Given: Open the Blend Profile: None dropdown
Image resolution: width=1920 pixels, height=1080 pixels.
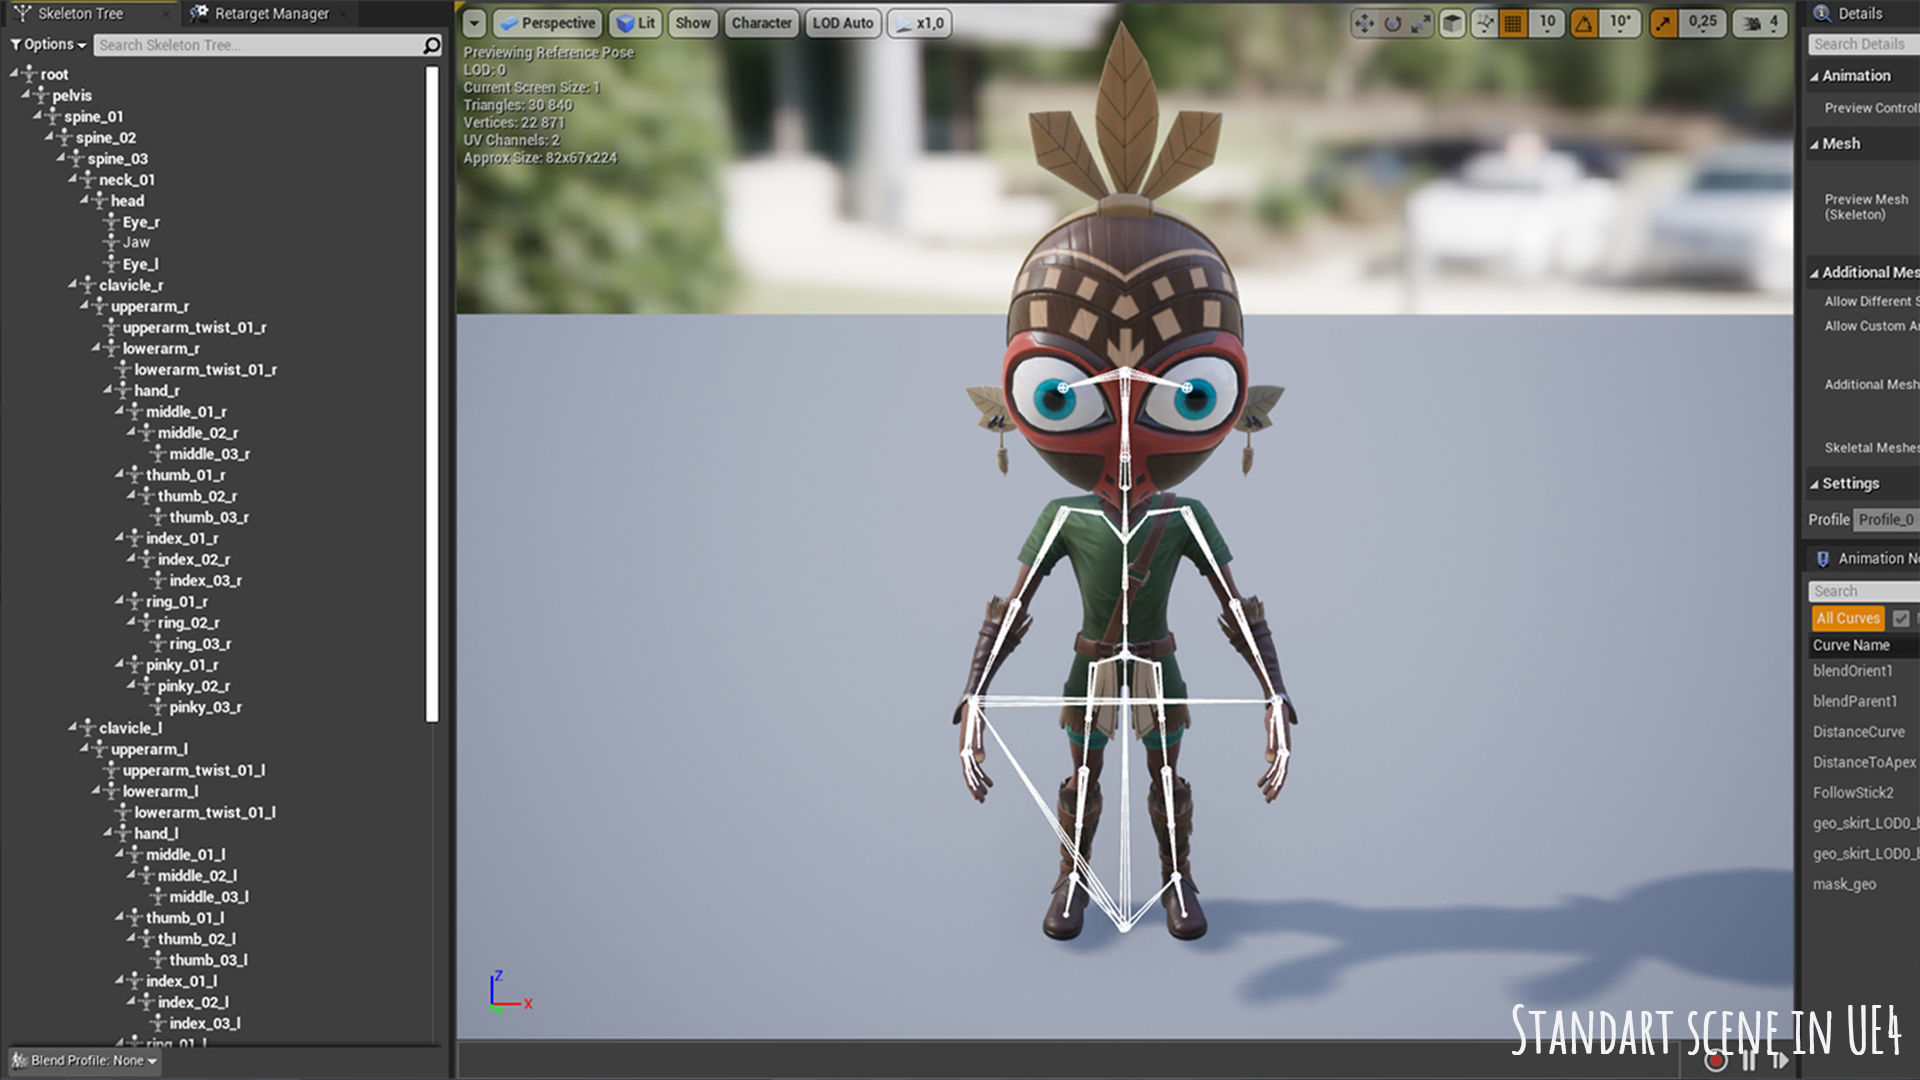Looking at the screenshot, I should [x=84, y=1061].
